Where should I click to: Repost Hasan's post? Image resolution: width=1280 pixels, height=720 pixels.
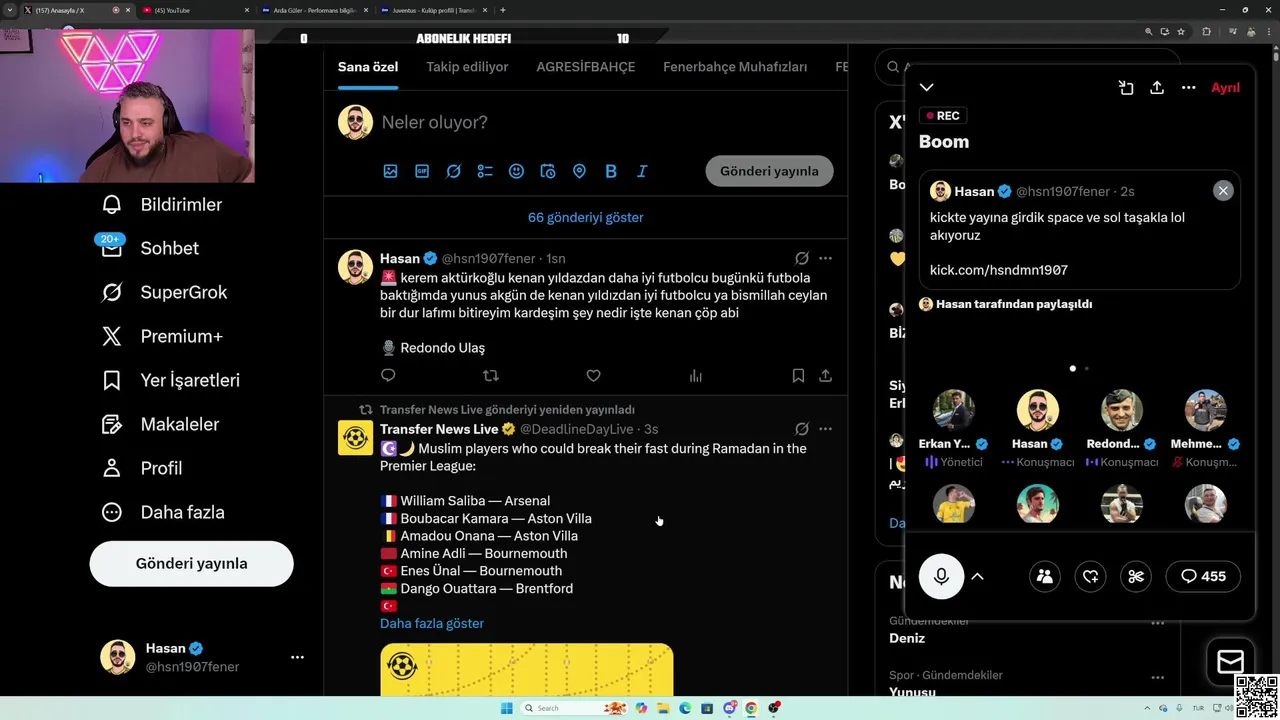[x=491, y=376]
